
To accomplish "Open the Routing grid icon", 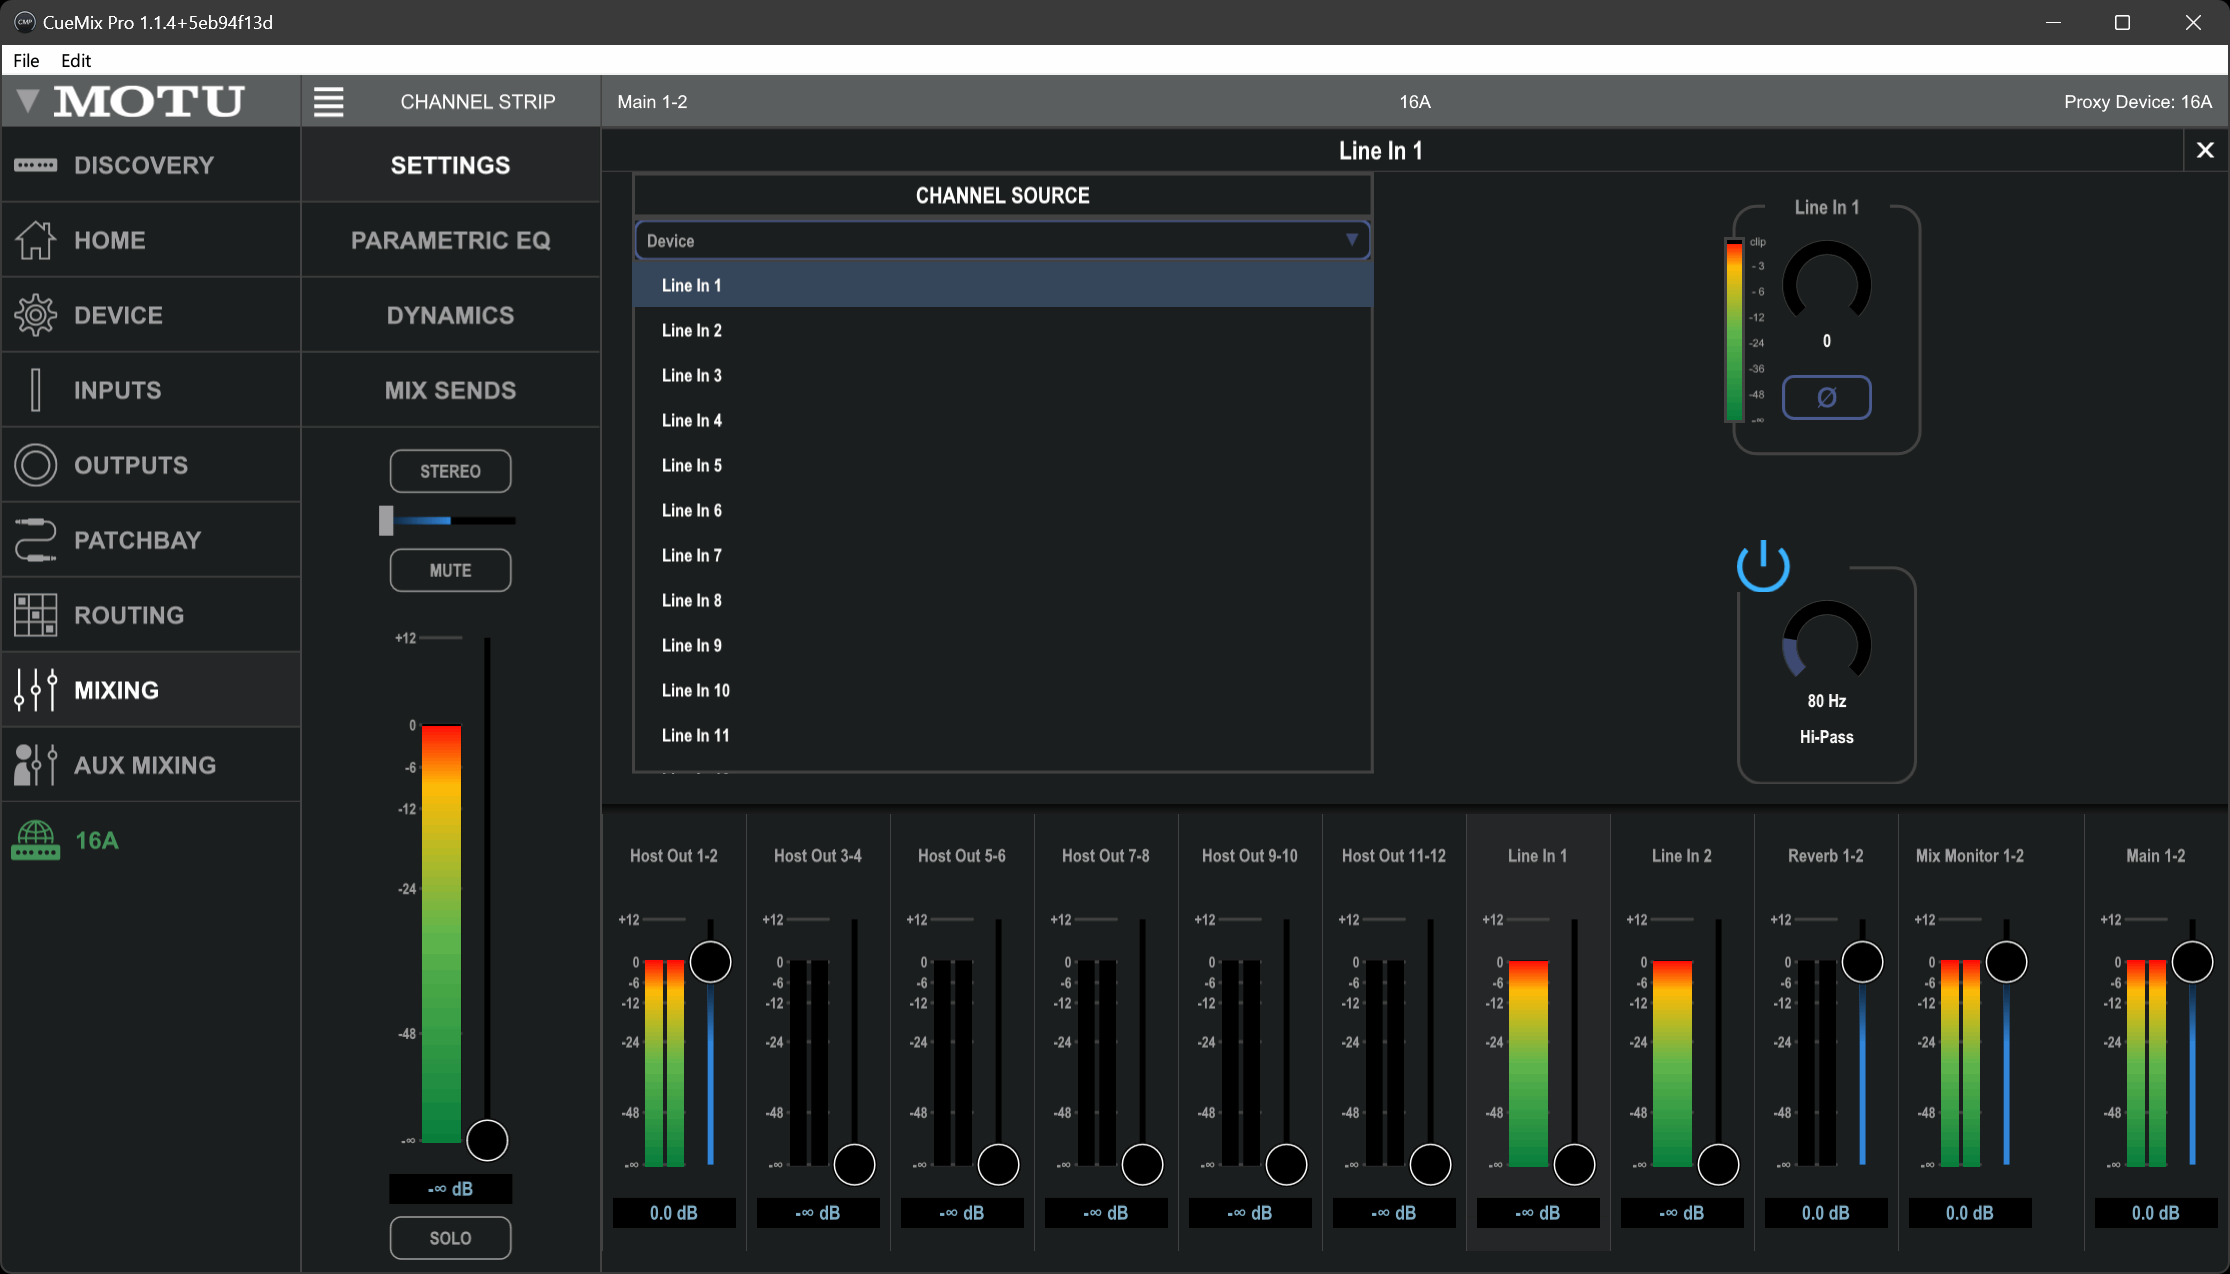I will pyautogui.click(x=36, y=615).
